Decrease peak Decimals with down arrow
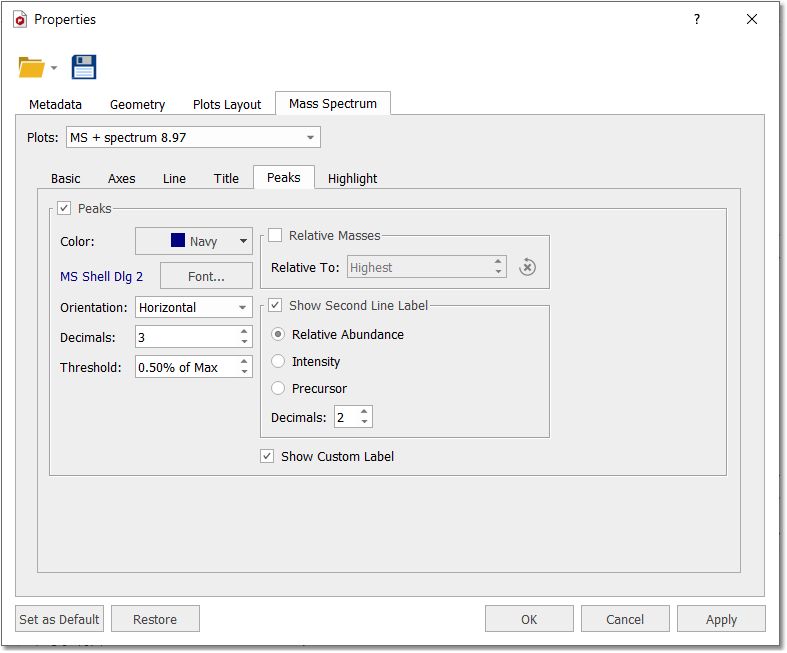The width and height of the screenshot is (787, 653). 244,342
